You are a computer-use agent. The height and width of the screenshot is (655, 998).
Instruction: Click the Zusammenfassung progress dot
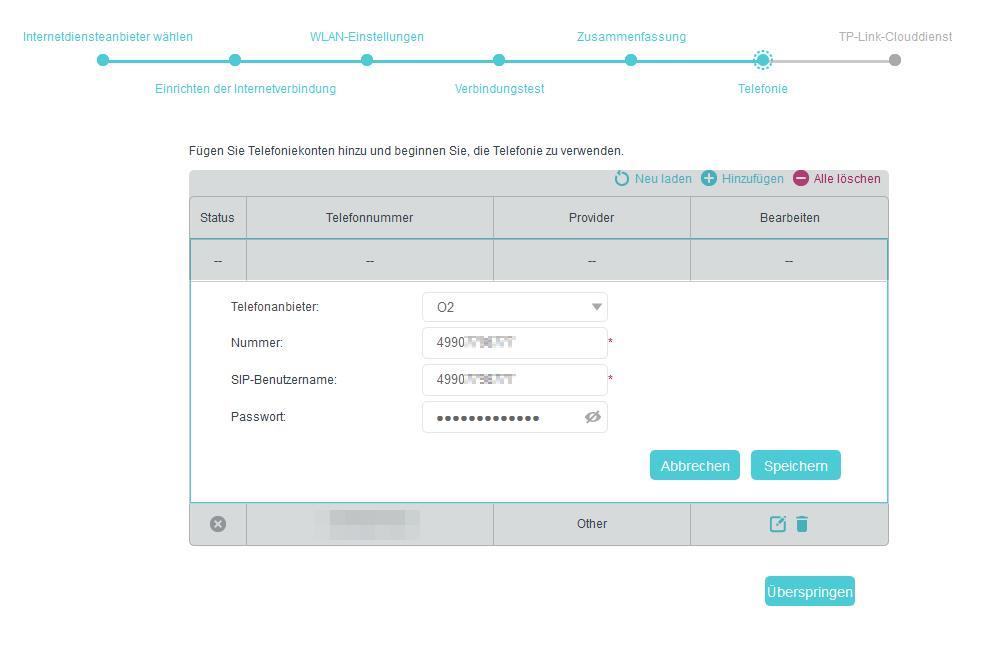point(631,60)
